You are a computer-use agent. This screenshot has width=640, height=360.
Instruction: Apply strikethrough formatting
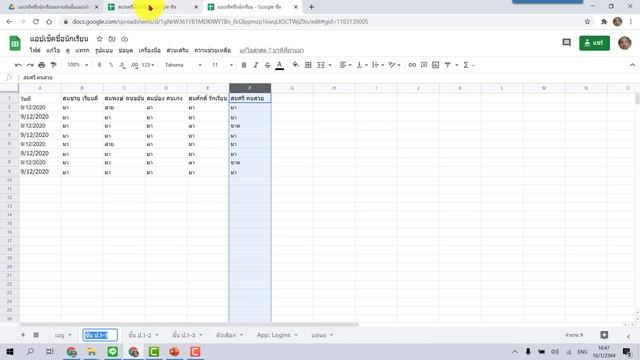click(267, 65)
